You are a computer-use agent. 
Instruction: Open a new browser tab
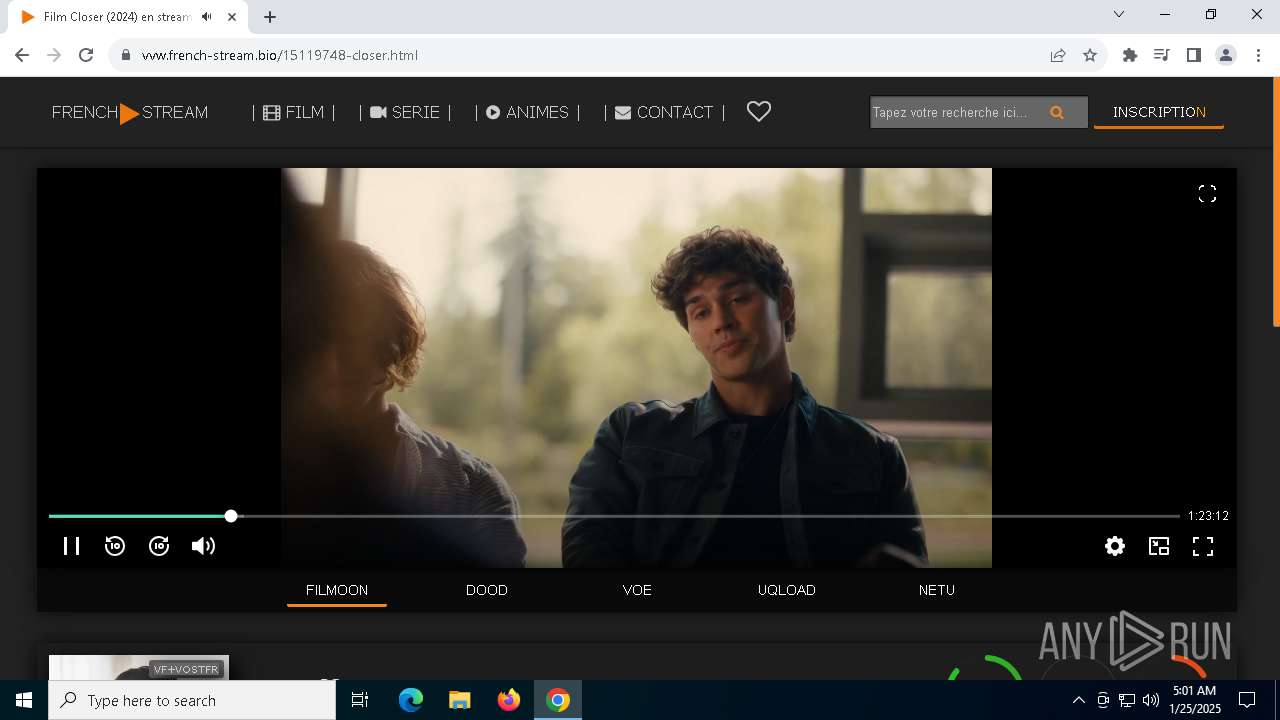click(x=270, y=17)
